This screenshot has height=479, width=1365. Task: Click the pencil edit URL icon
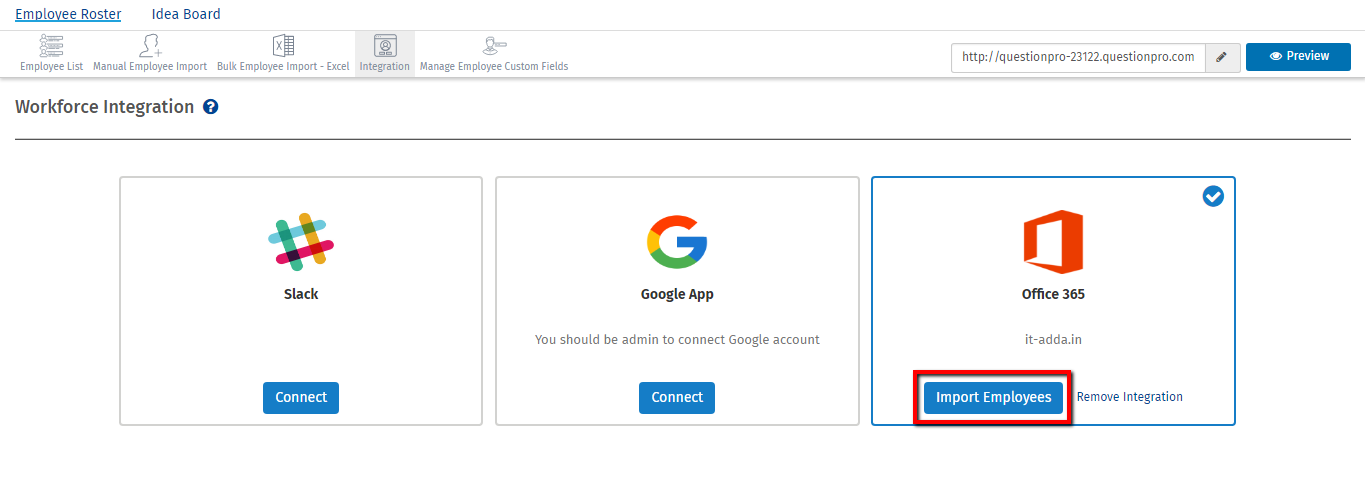tap(1221, 57)
